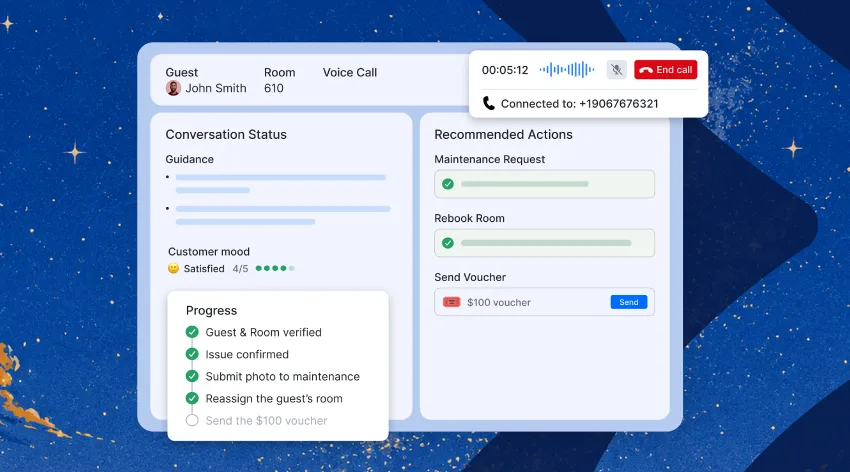The height and width of the screenshot is (472, 850).
Task: Click the Satisfied smiley face emoji
Action: 173,268
